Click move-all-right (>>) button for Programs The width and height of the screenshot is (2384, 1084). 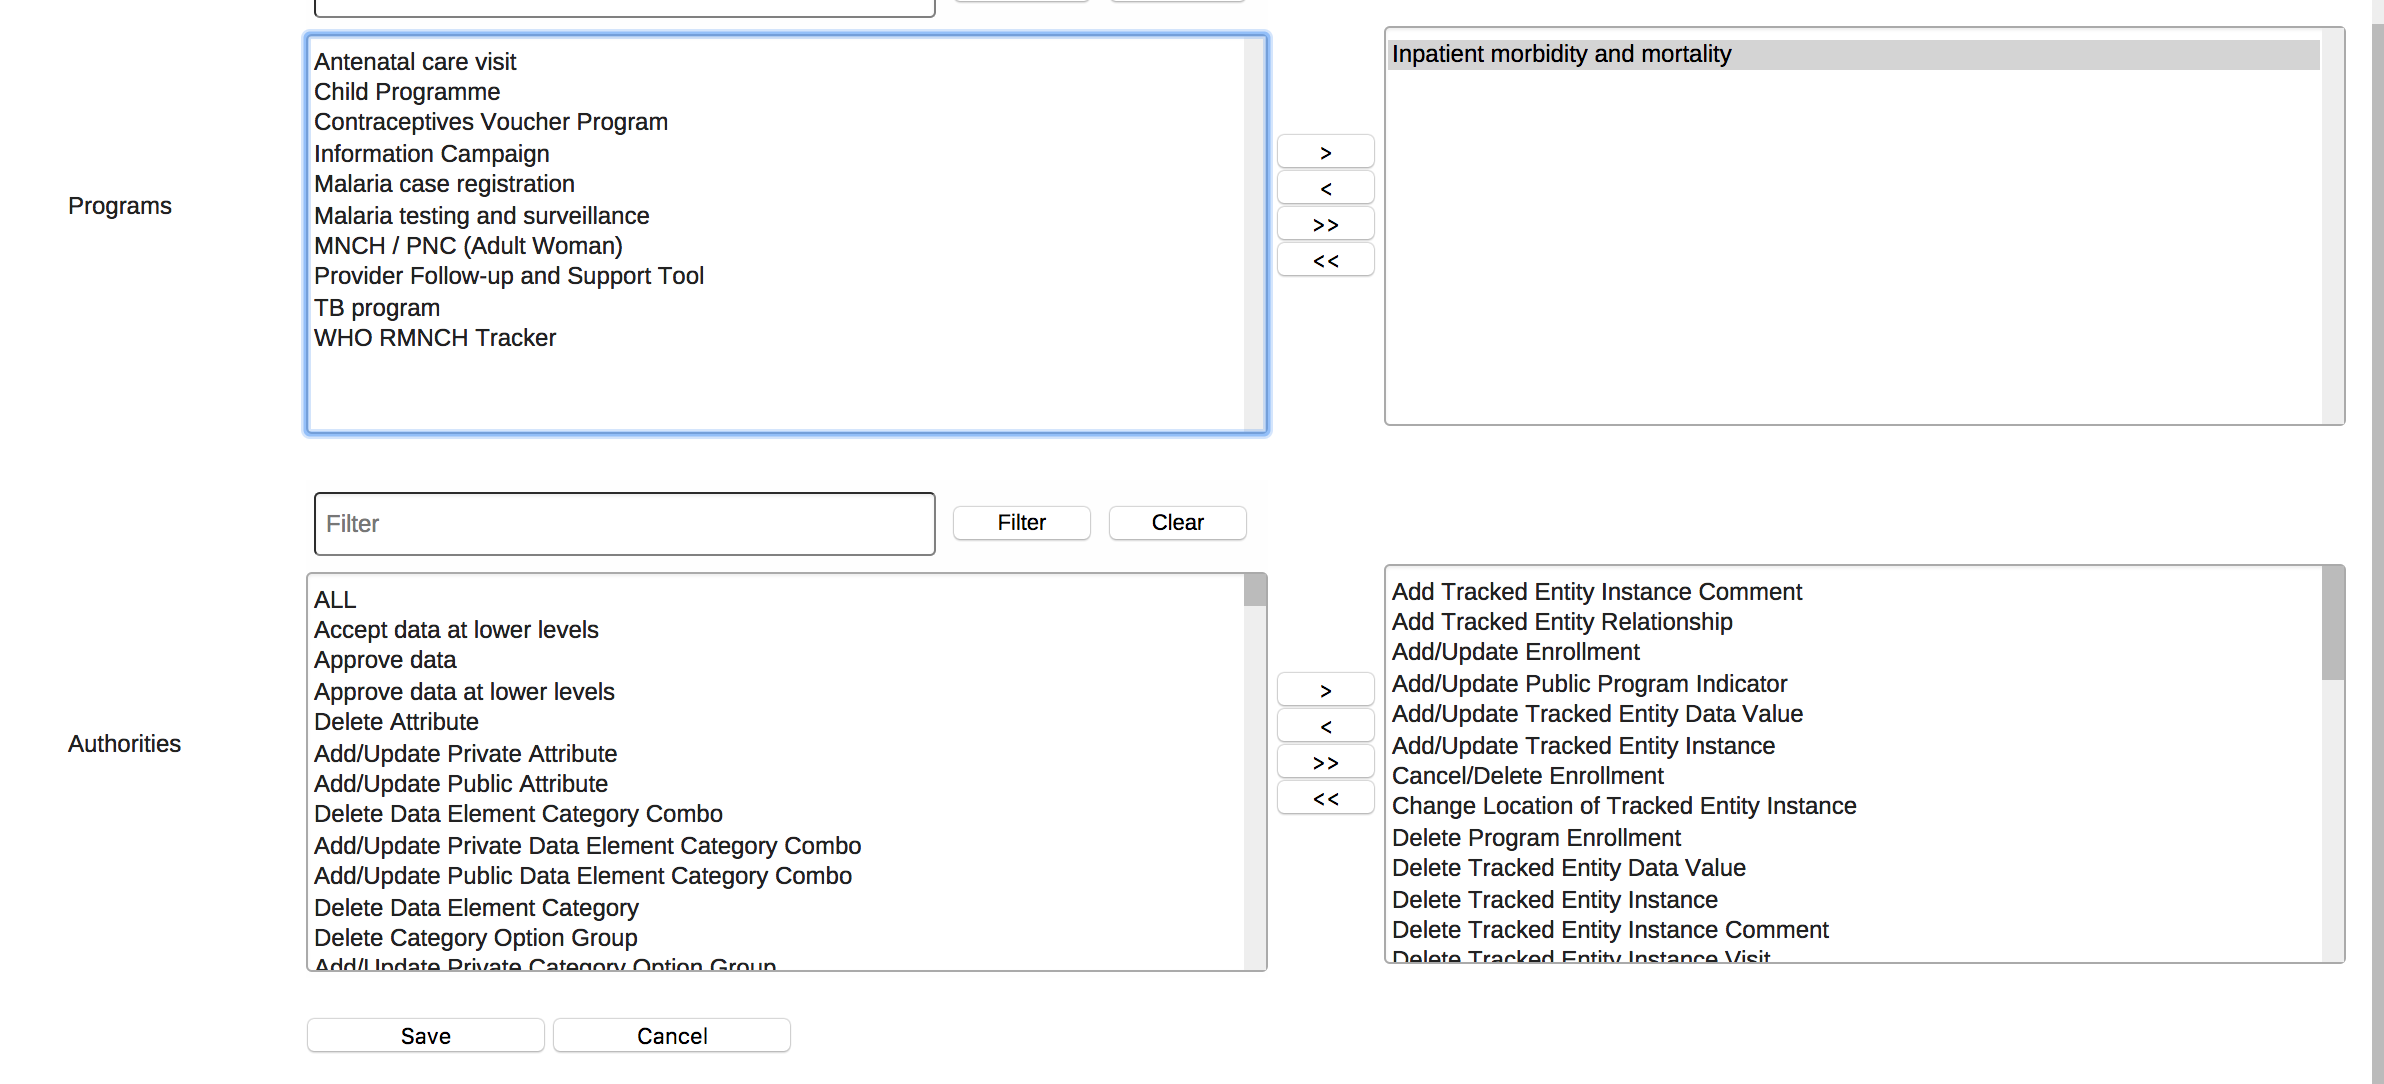[1325, 224]
